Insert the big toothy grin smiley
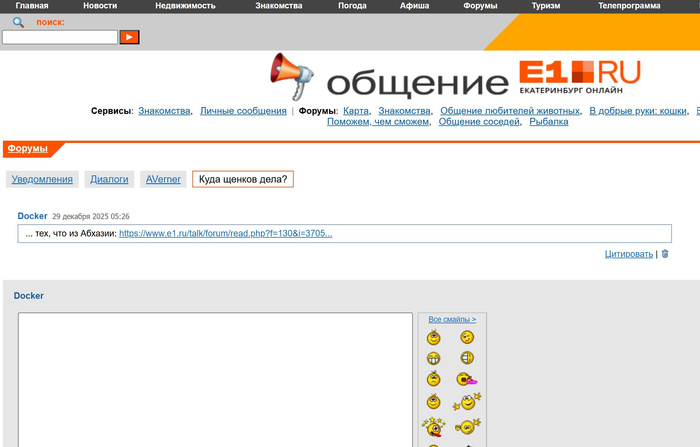 pyautogui.click(x=433, y=358)
